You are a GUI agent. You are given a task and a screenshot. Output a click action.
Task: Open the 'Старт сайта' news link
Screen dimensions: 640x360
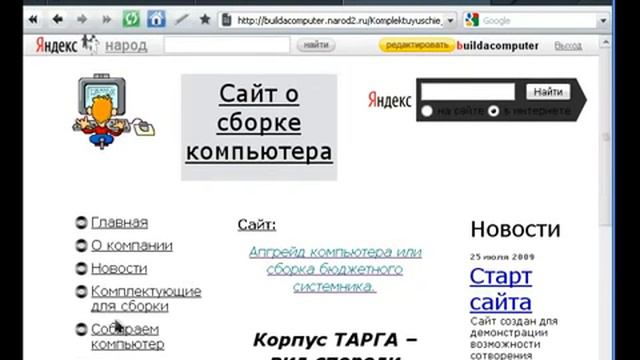click(x=501, y=289)
